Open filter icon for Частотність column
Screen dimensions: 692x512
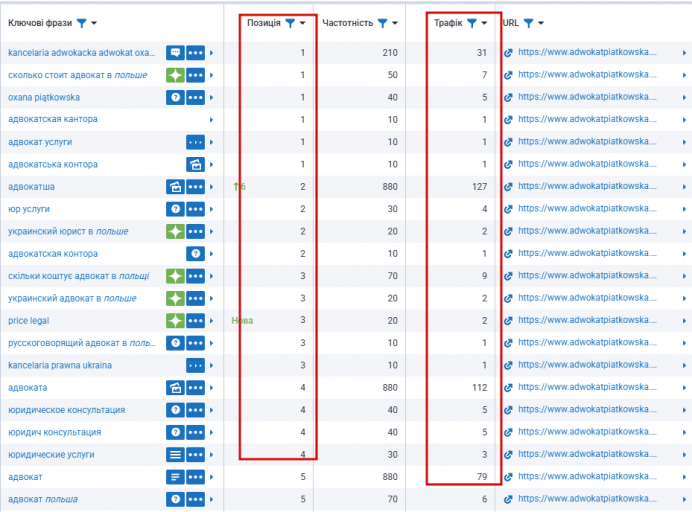383,23
